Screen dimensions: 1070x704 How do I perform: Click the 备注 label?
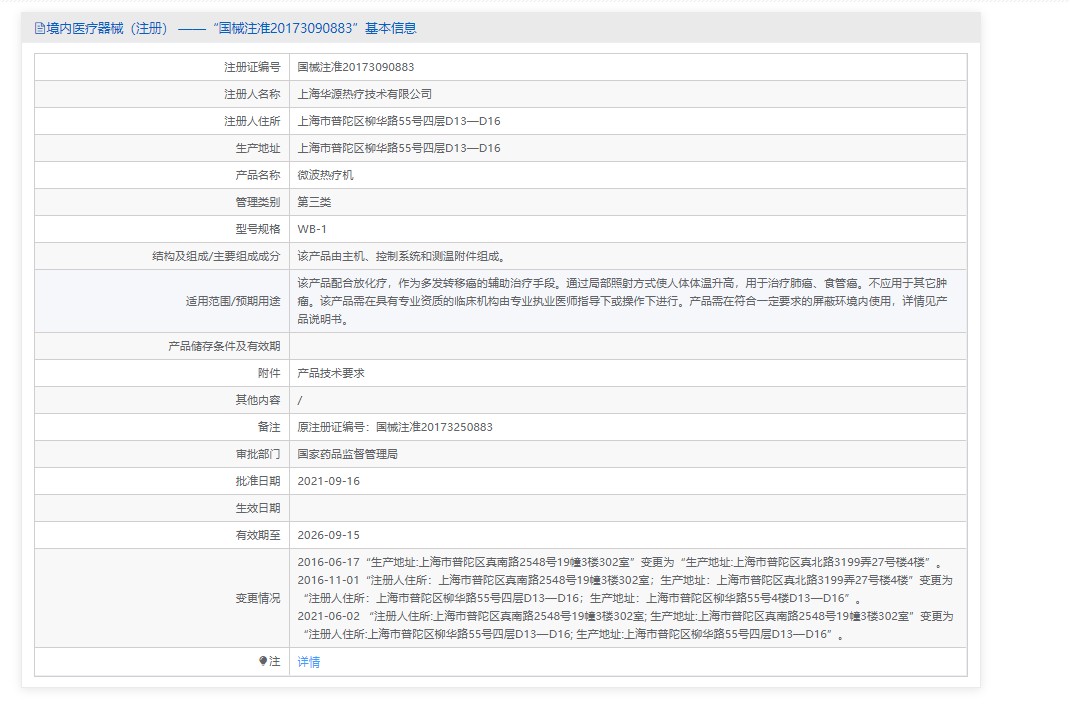[x=269, y=427]
